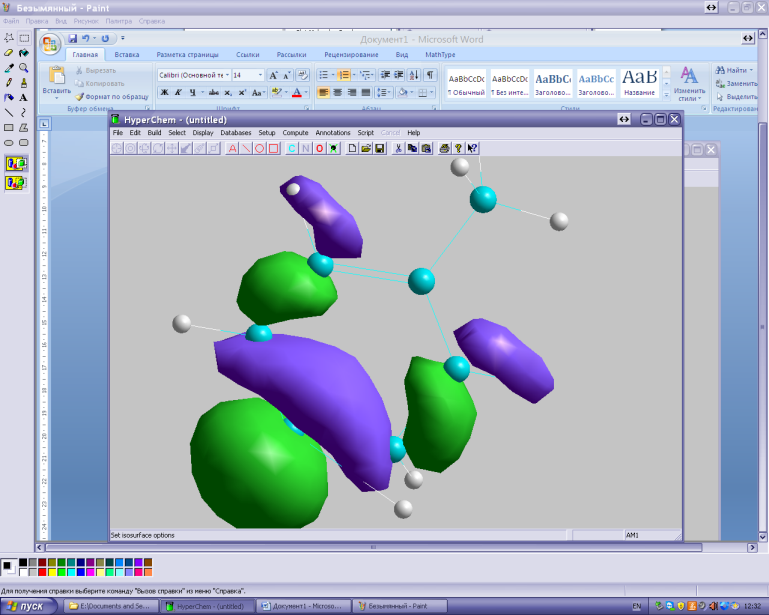Switch to the Вставка ribbon tab
The width and height of the screenshot is (769, 615).
127,55
